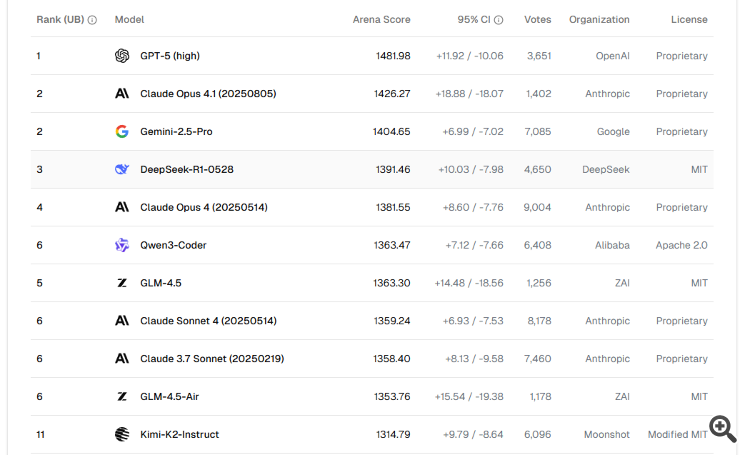The image size is (750, 455).
Task: Click the DeepSeek-R1-0528 model name
Action: pyautogui.click(x=187, y=170)
